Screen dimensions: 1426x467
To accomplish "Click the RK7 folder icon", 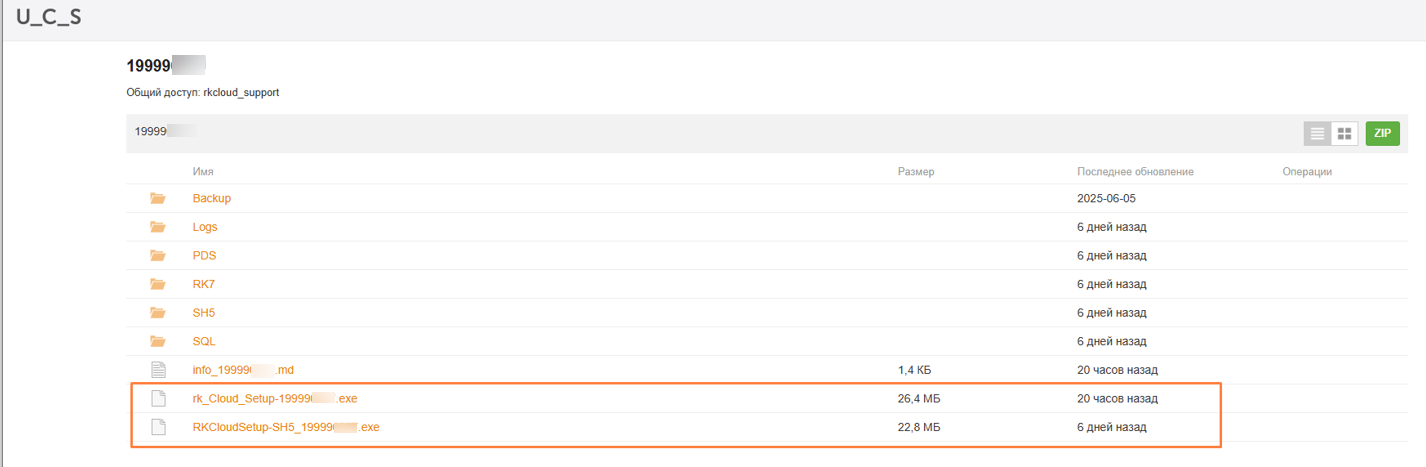I will click(x=157, y=284).
